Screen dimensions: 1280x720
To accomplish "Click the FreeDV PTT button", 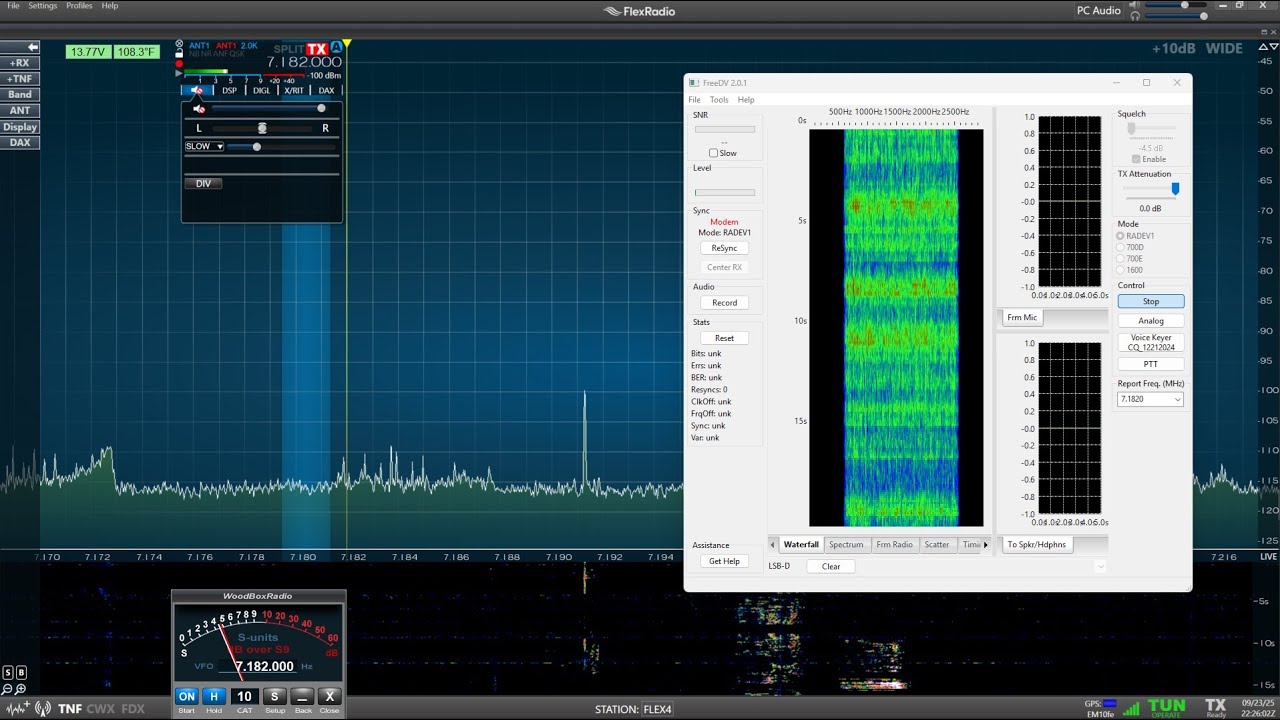I will pos(1151,364).
